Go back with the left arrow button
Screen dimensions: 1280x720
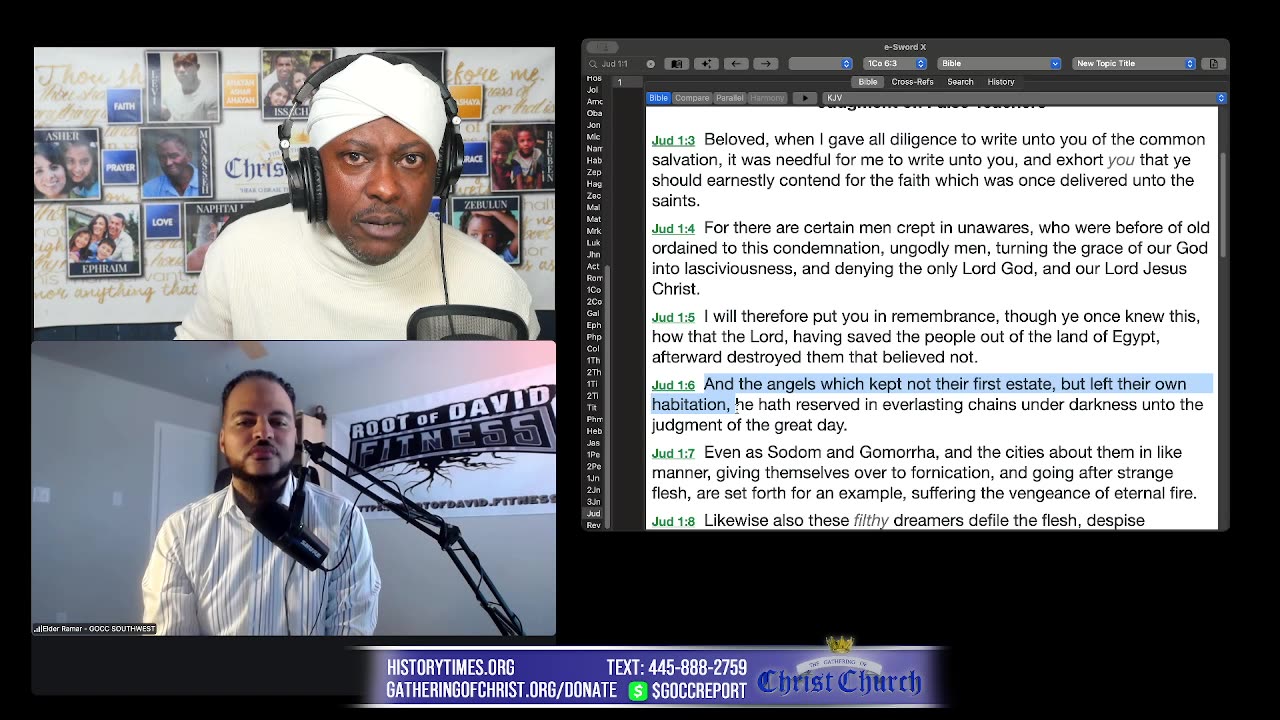pyautogui.click(x=736, y=64)
